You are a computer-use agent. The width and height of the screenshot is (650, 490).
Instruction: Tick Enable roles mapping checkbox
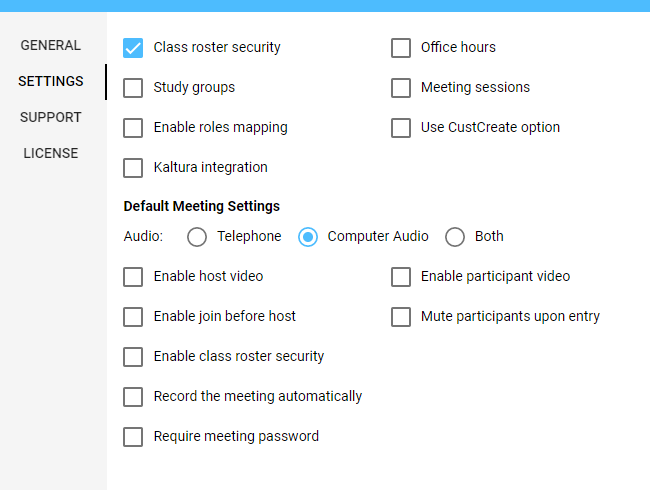click(133, 127)
